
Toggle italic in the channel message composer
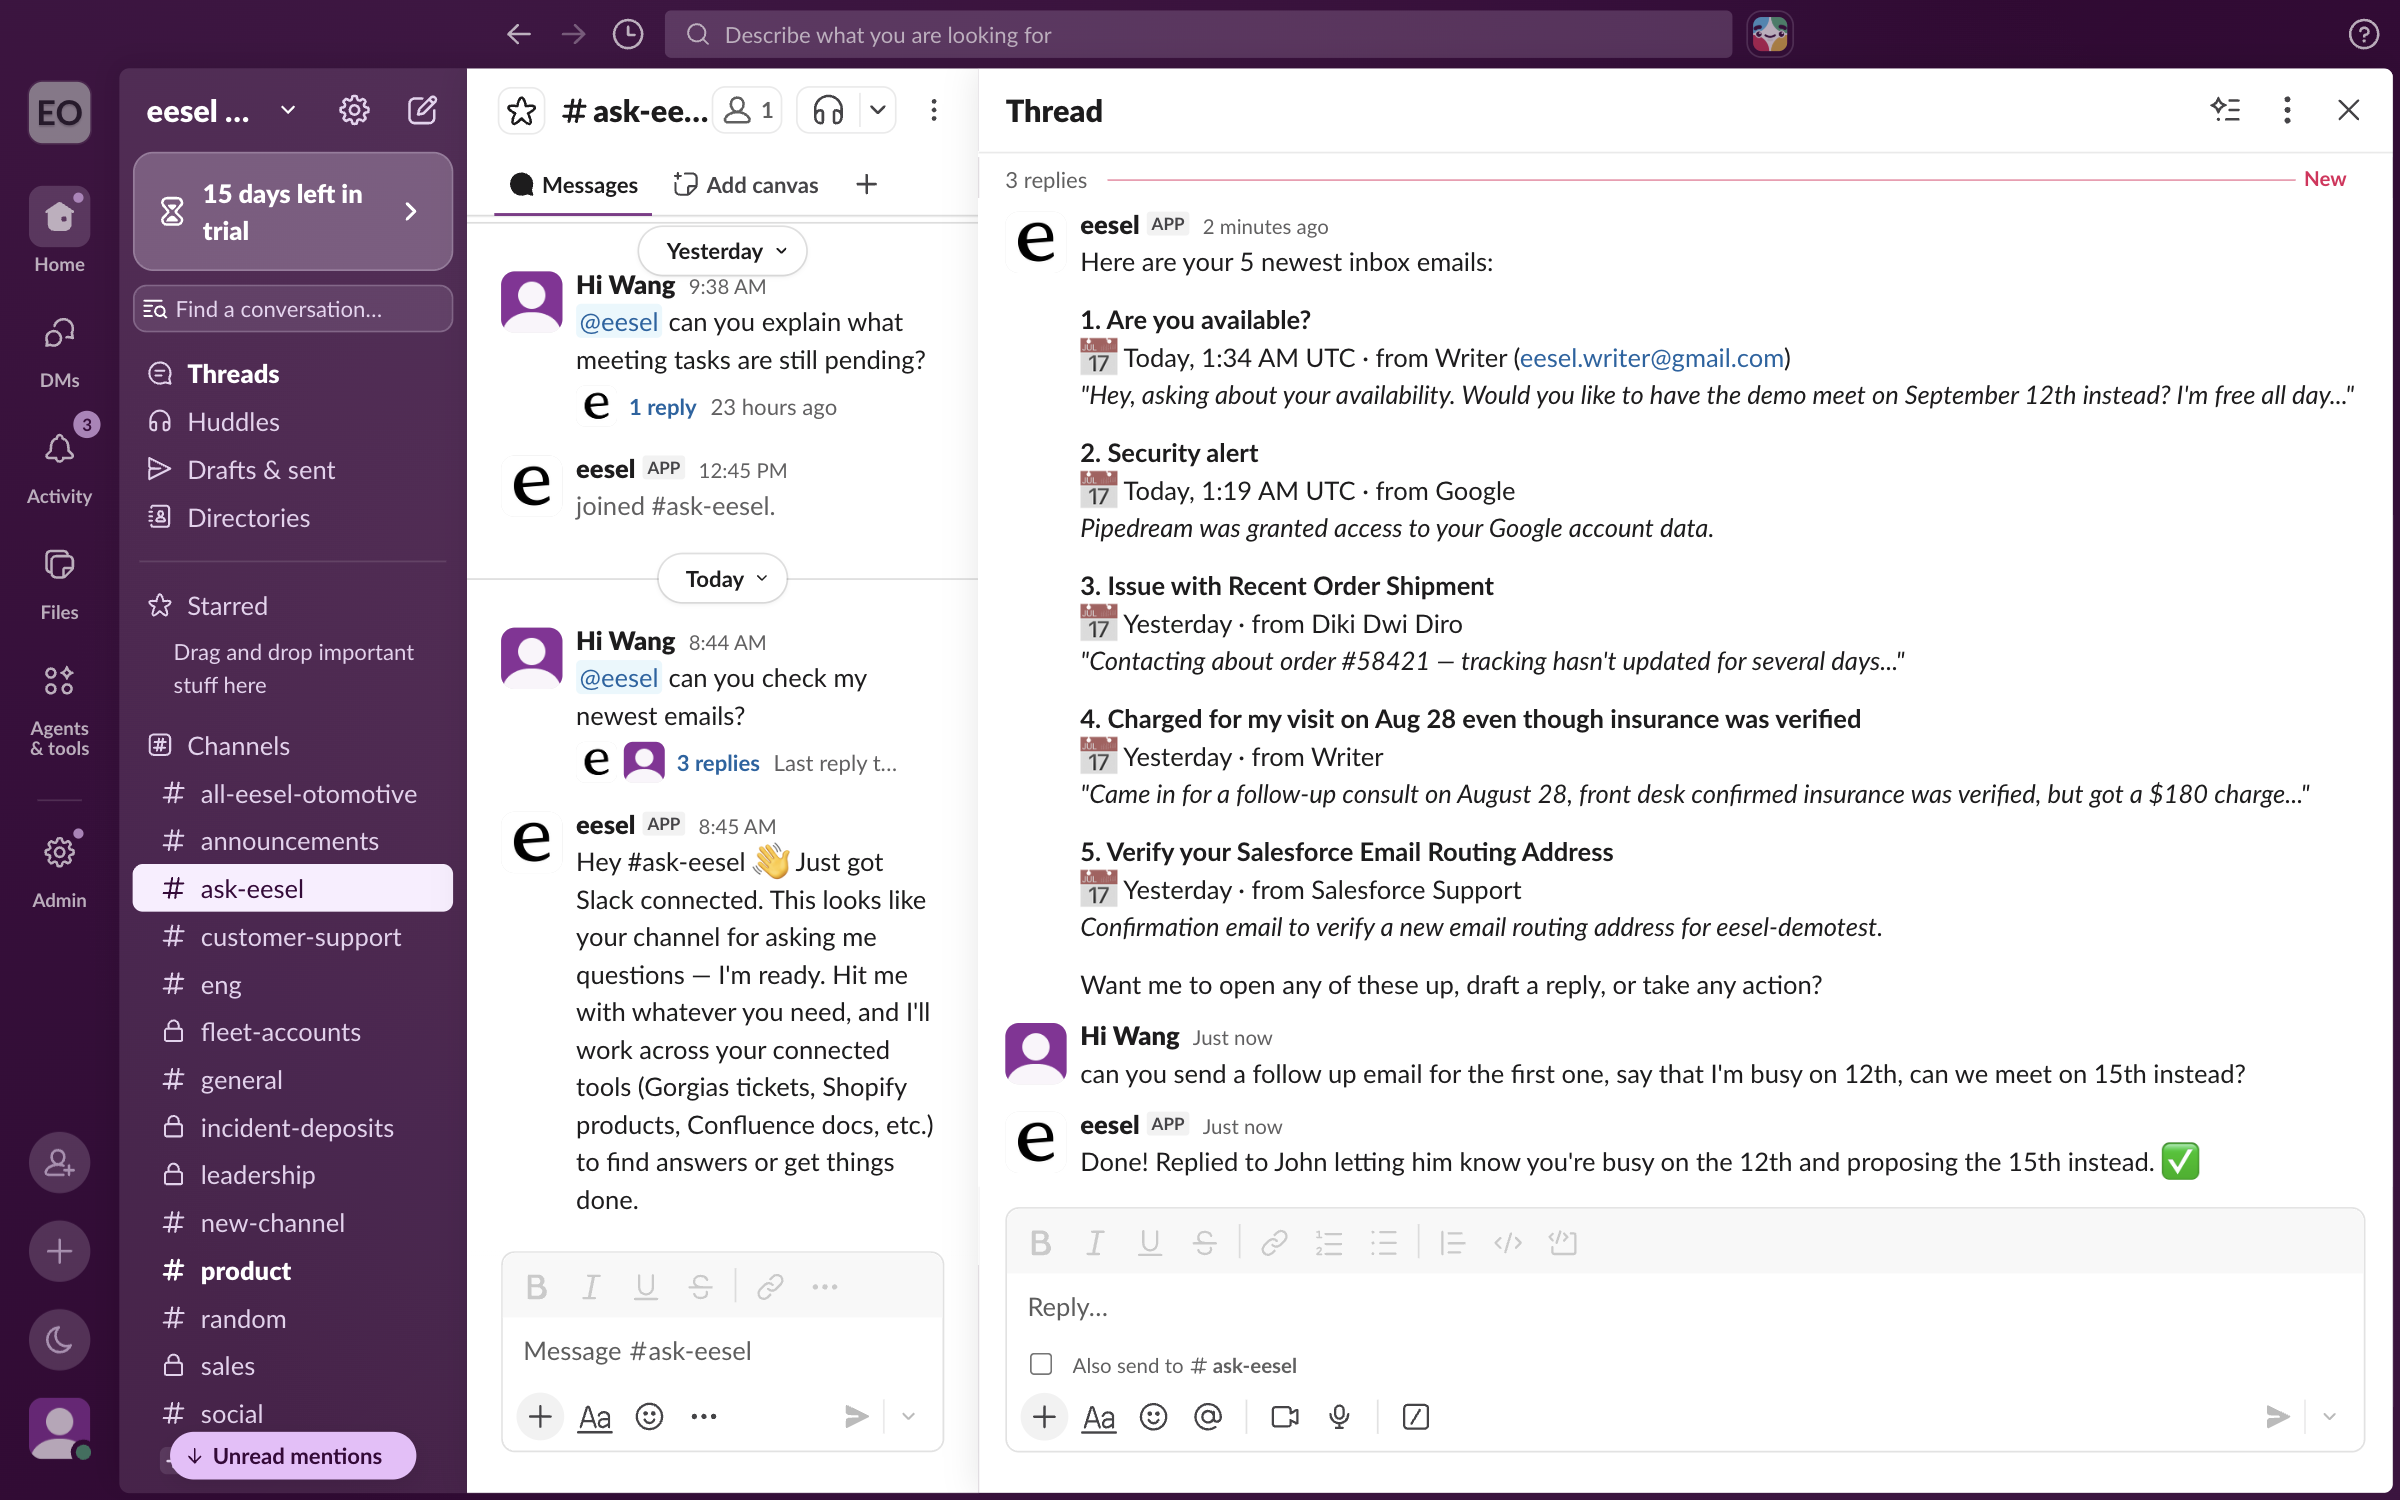click(591, 1287)
